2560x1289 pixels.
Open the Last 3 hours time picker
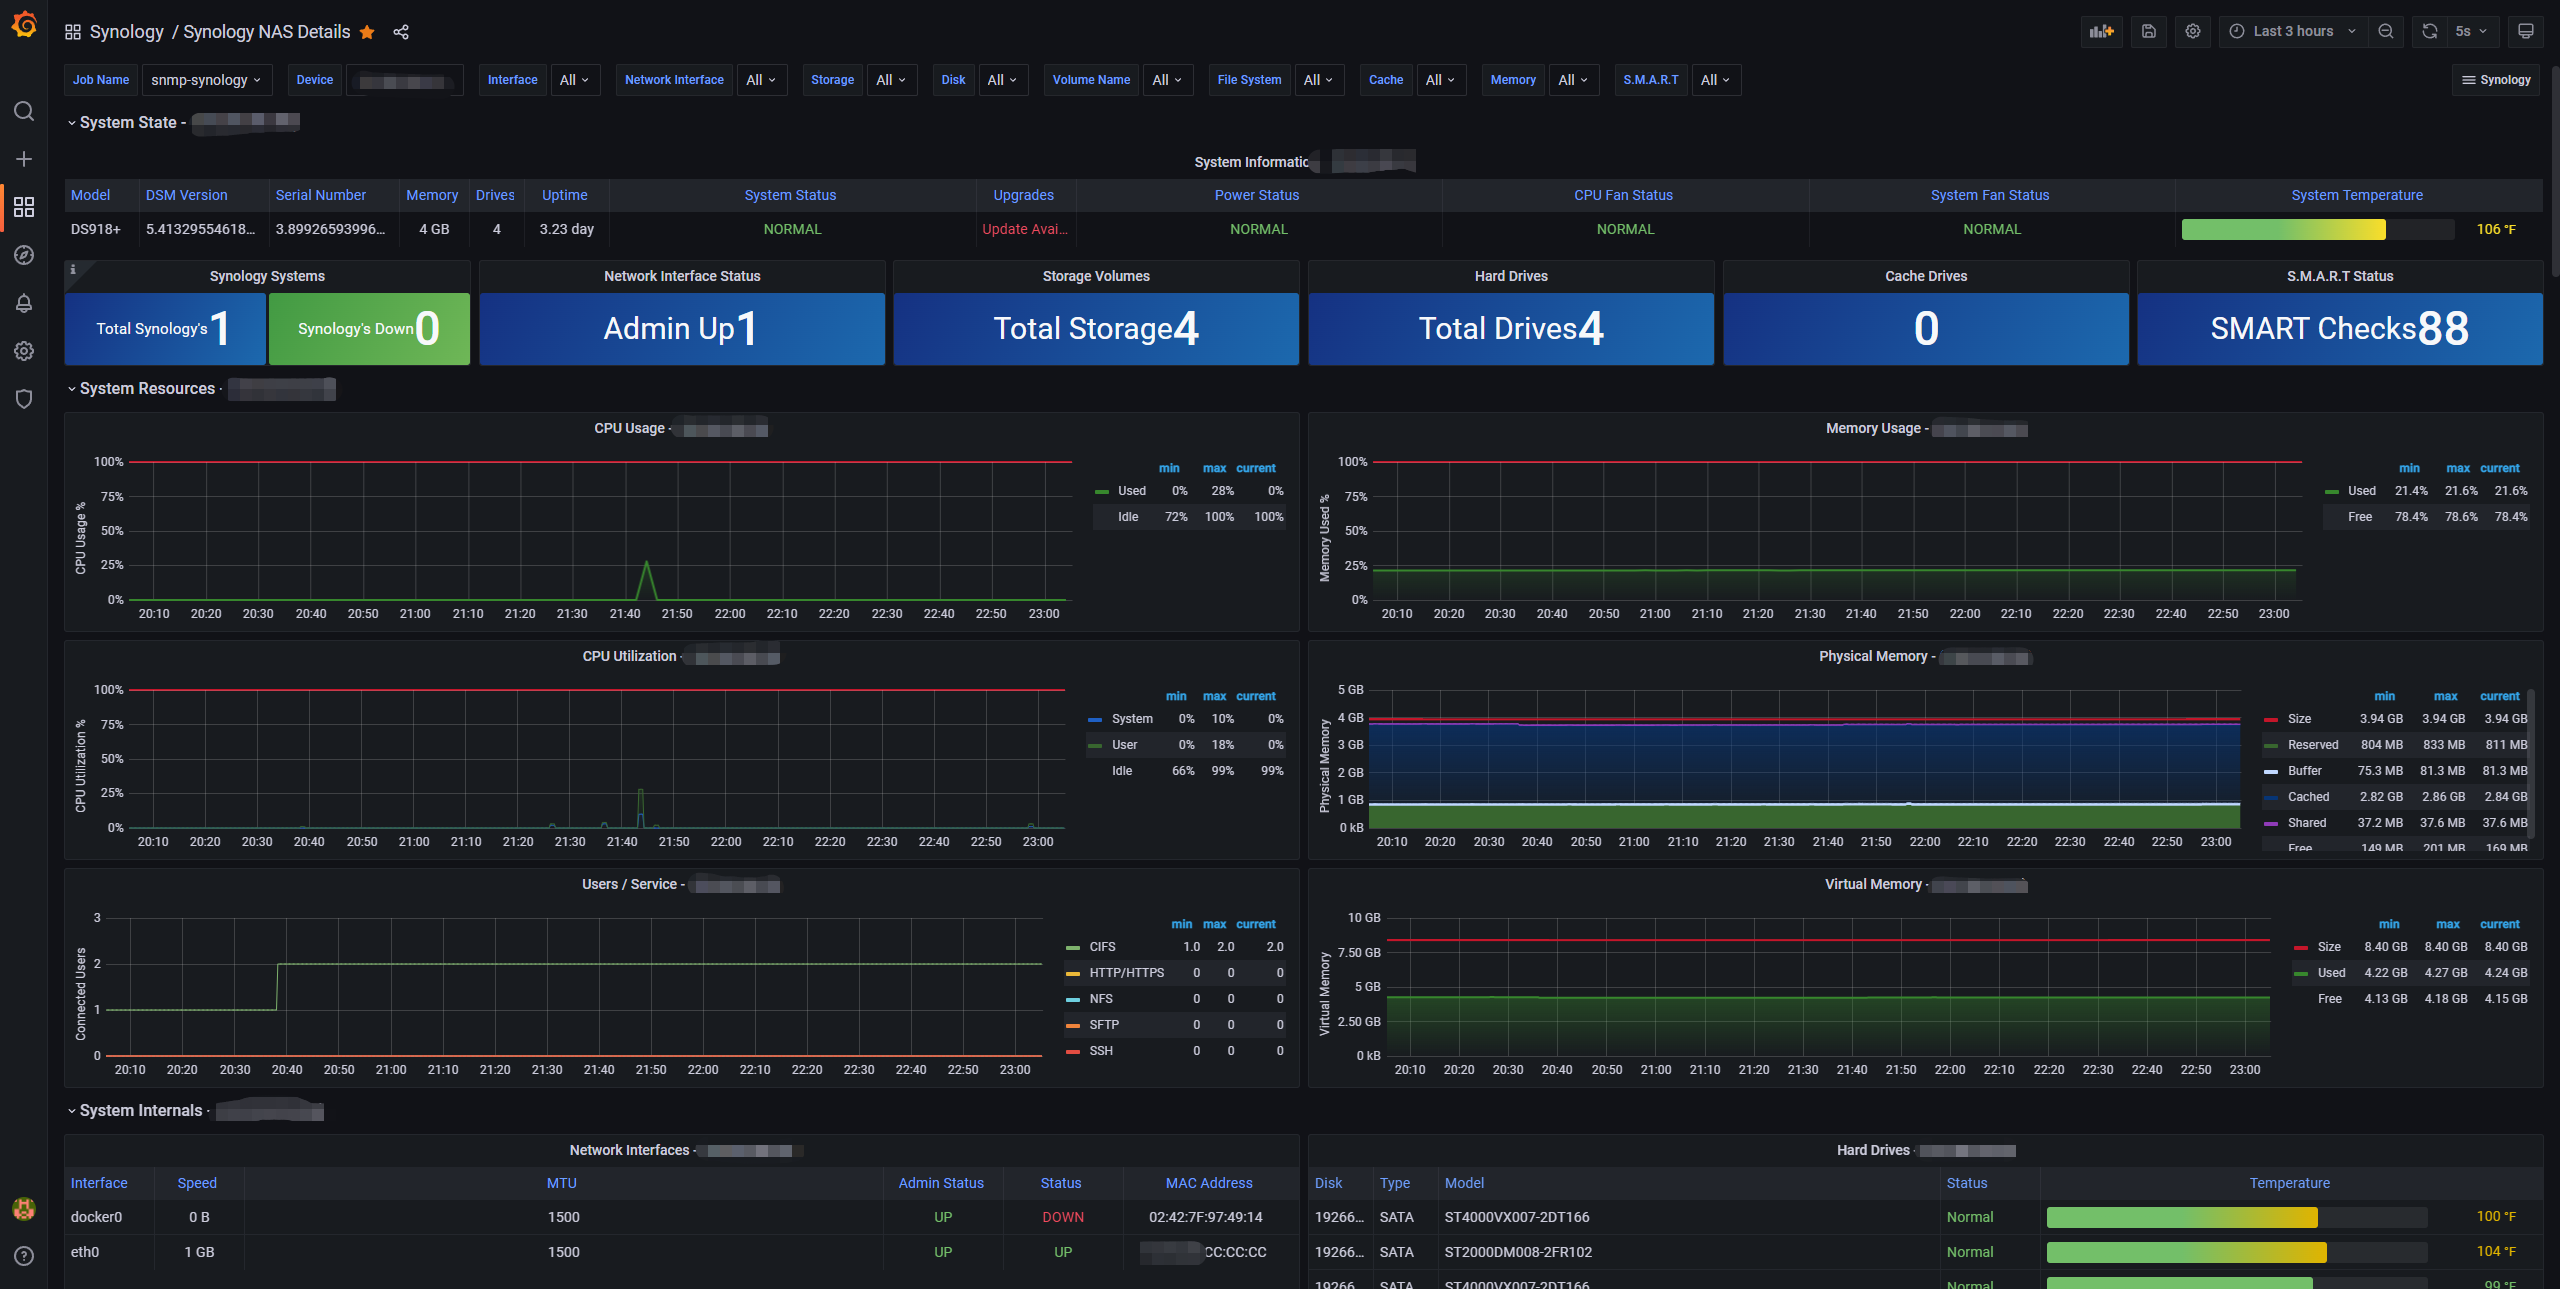pos(2292,31)
